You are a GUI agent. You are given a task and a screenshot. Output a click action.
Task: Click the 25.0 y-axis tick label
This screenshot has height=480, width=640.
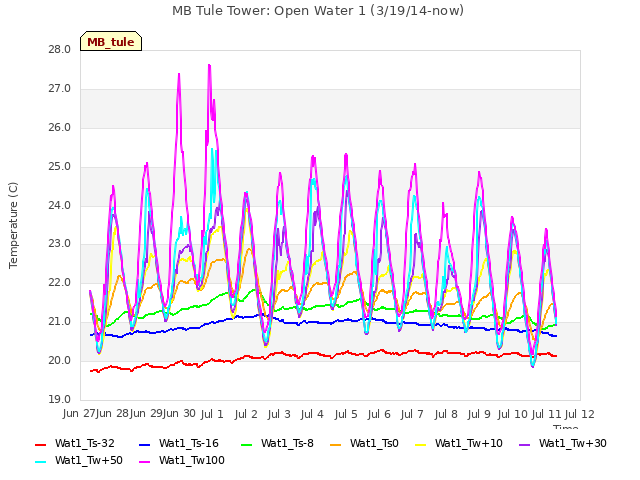click(60, 167)
